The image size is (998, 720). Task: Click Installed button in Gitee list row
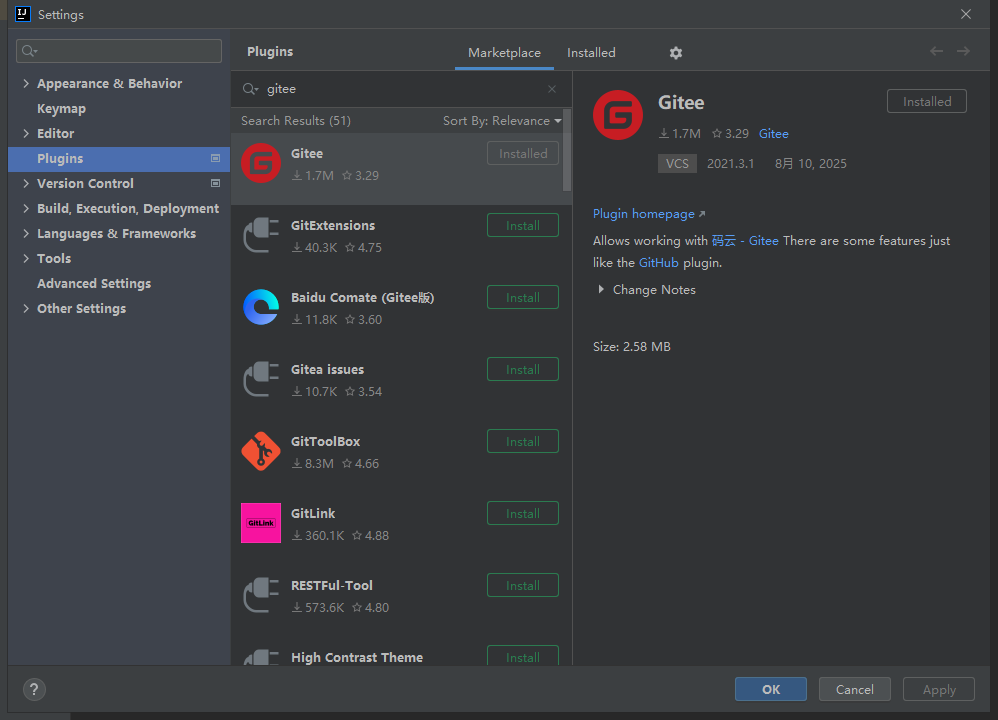523,153
